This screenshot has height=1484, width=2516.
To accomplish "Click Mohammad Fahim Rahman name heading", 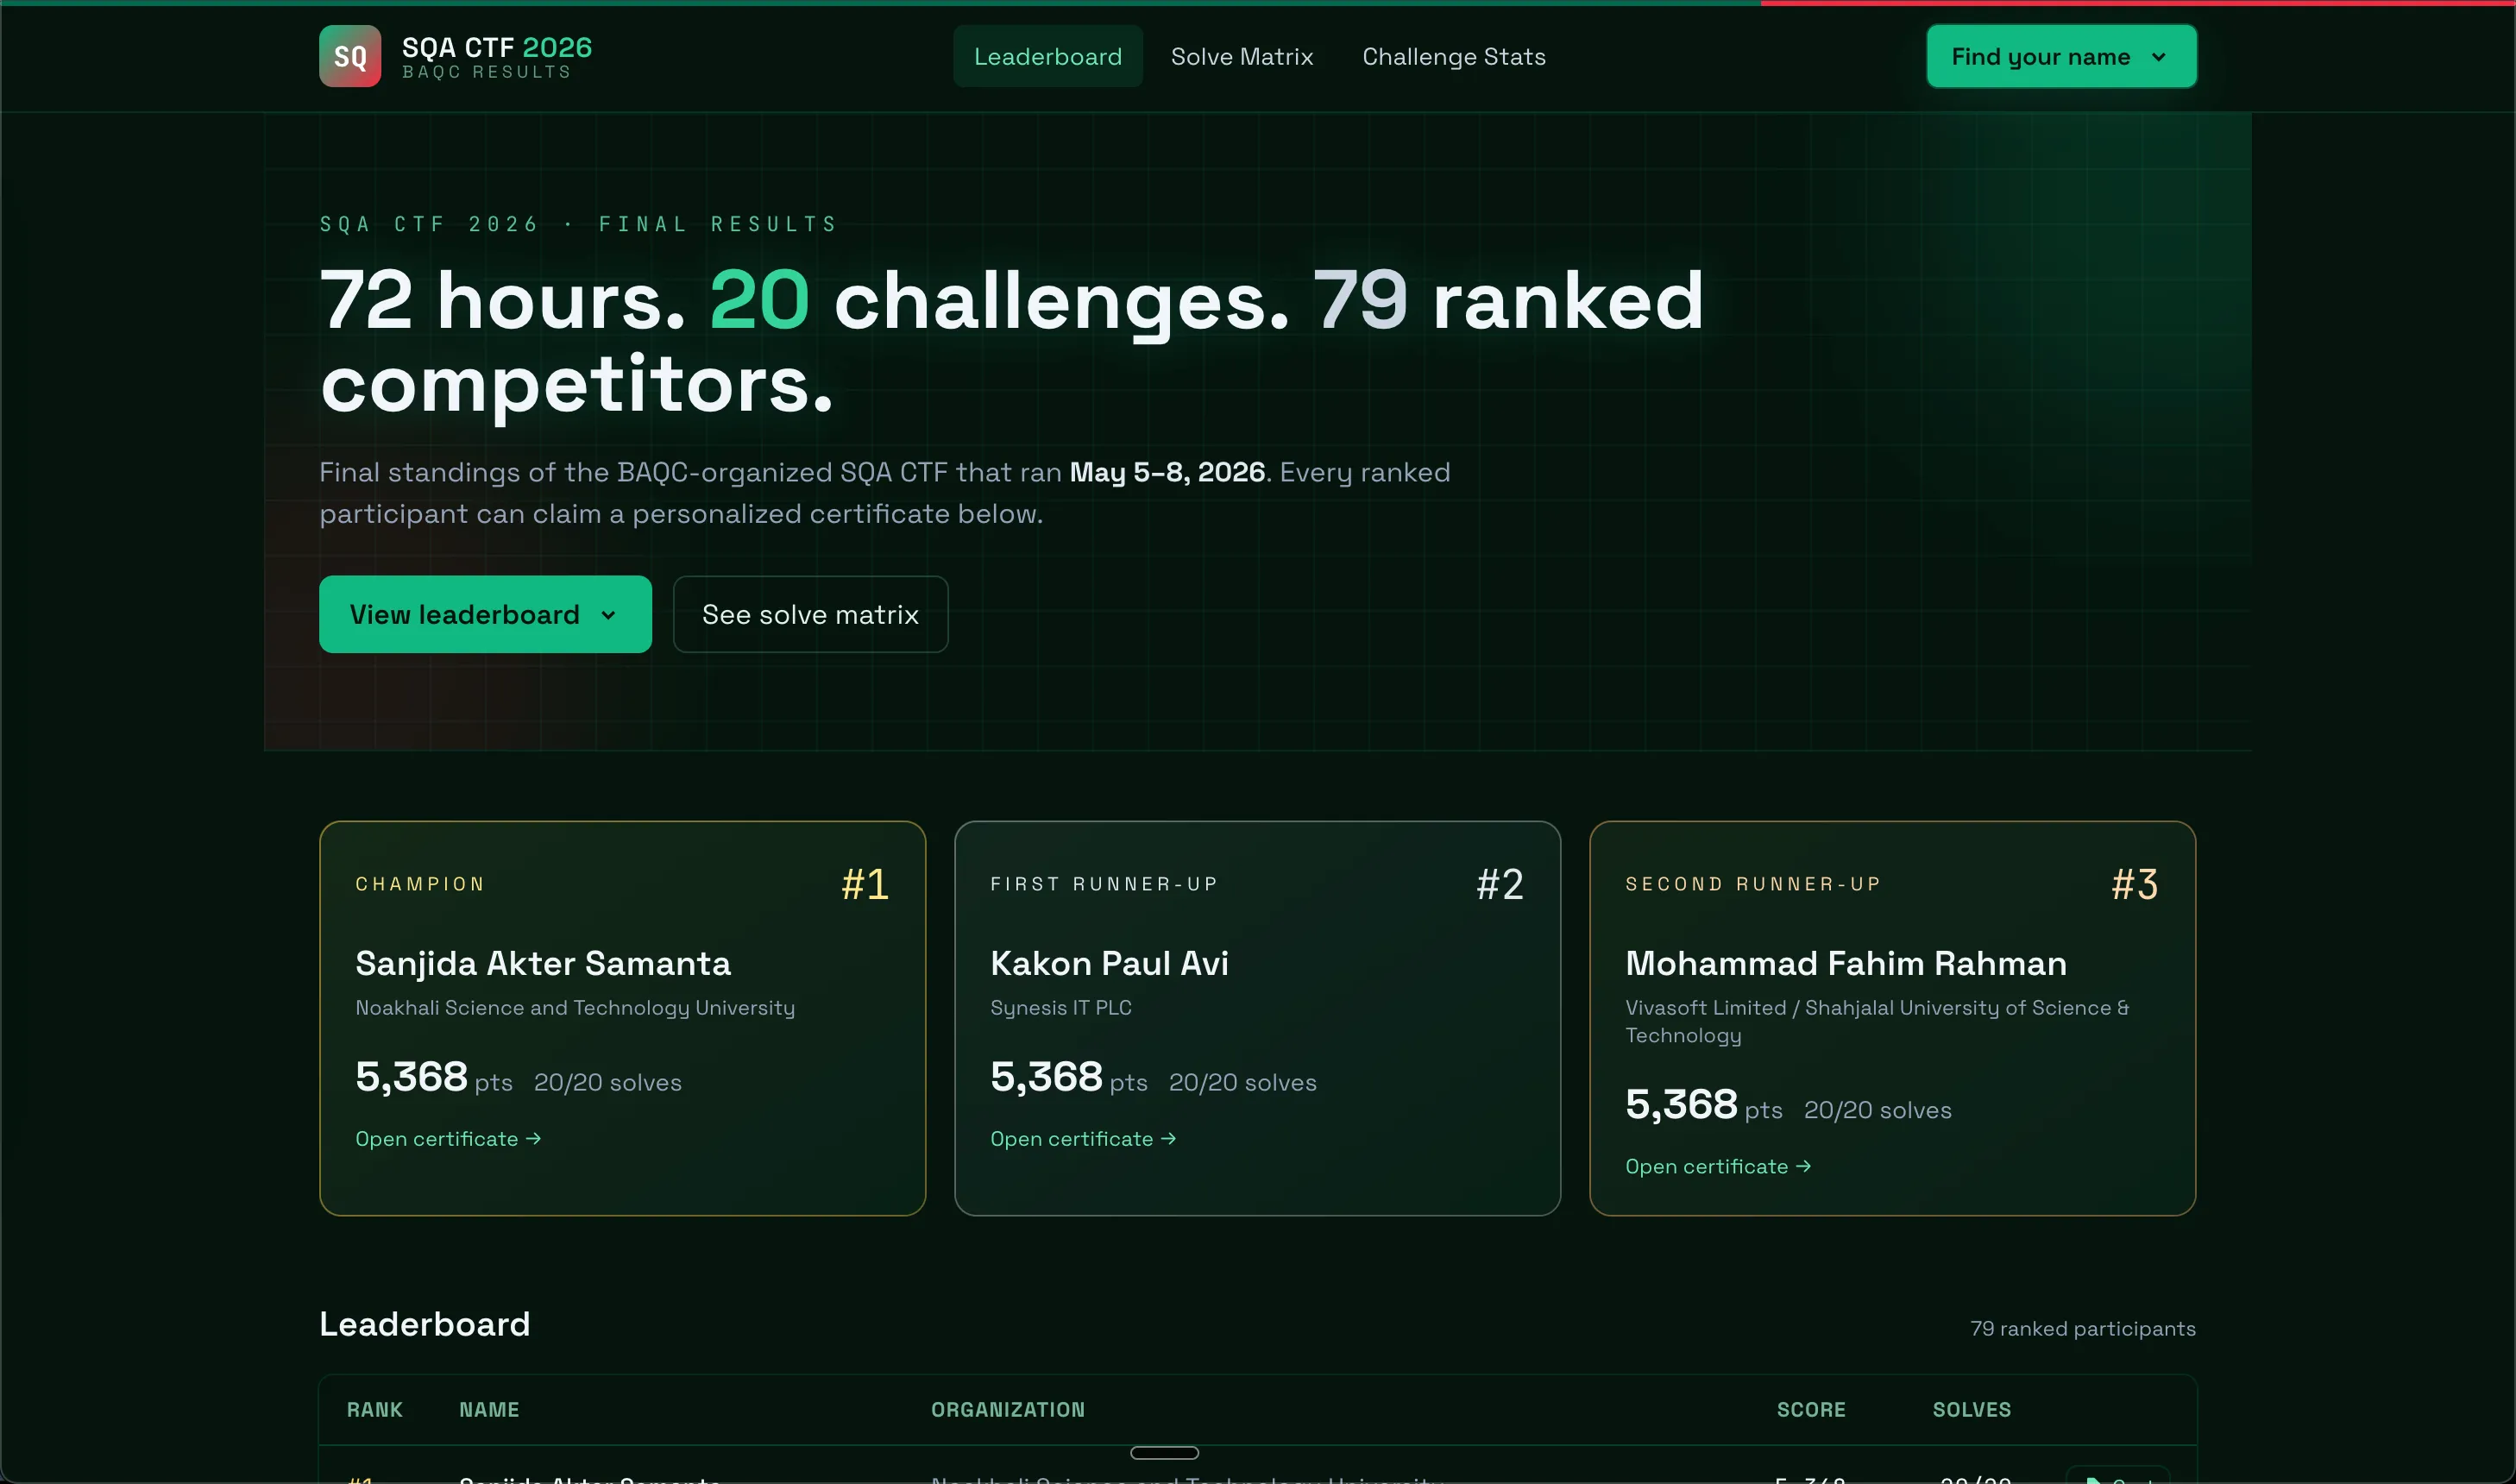I will [1846, 963].
